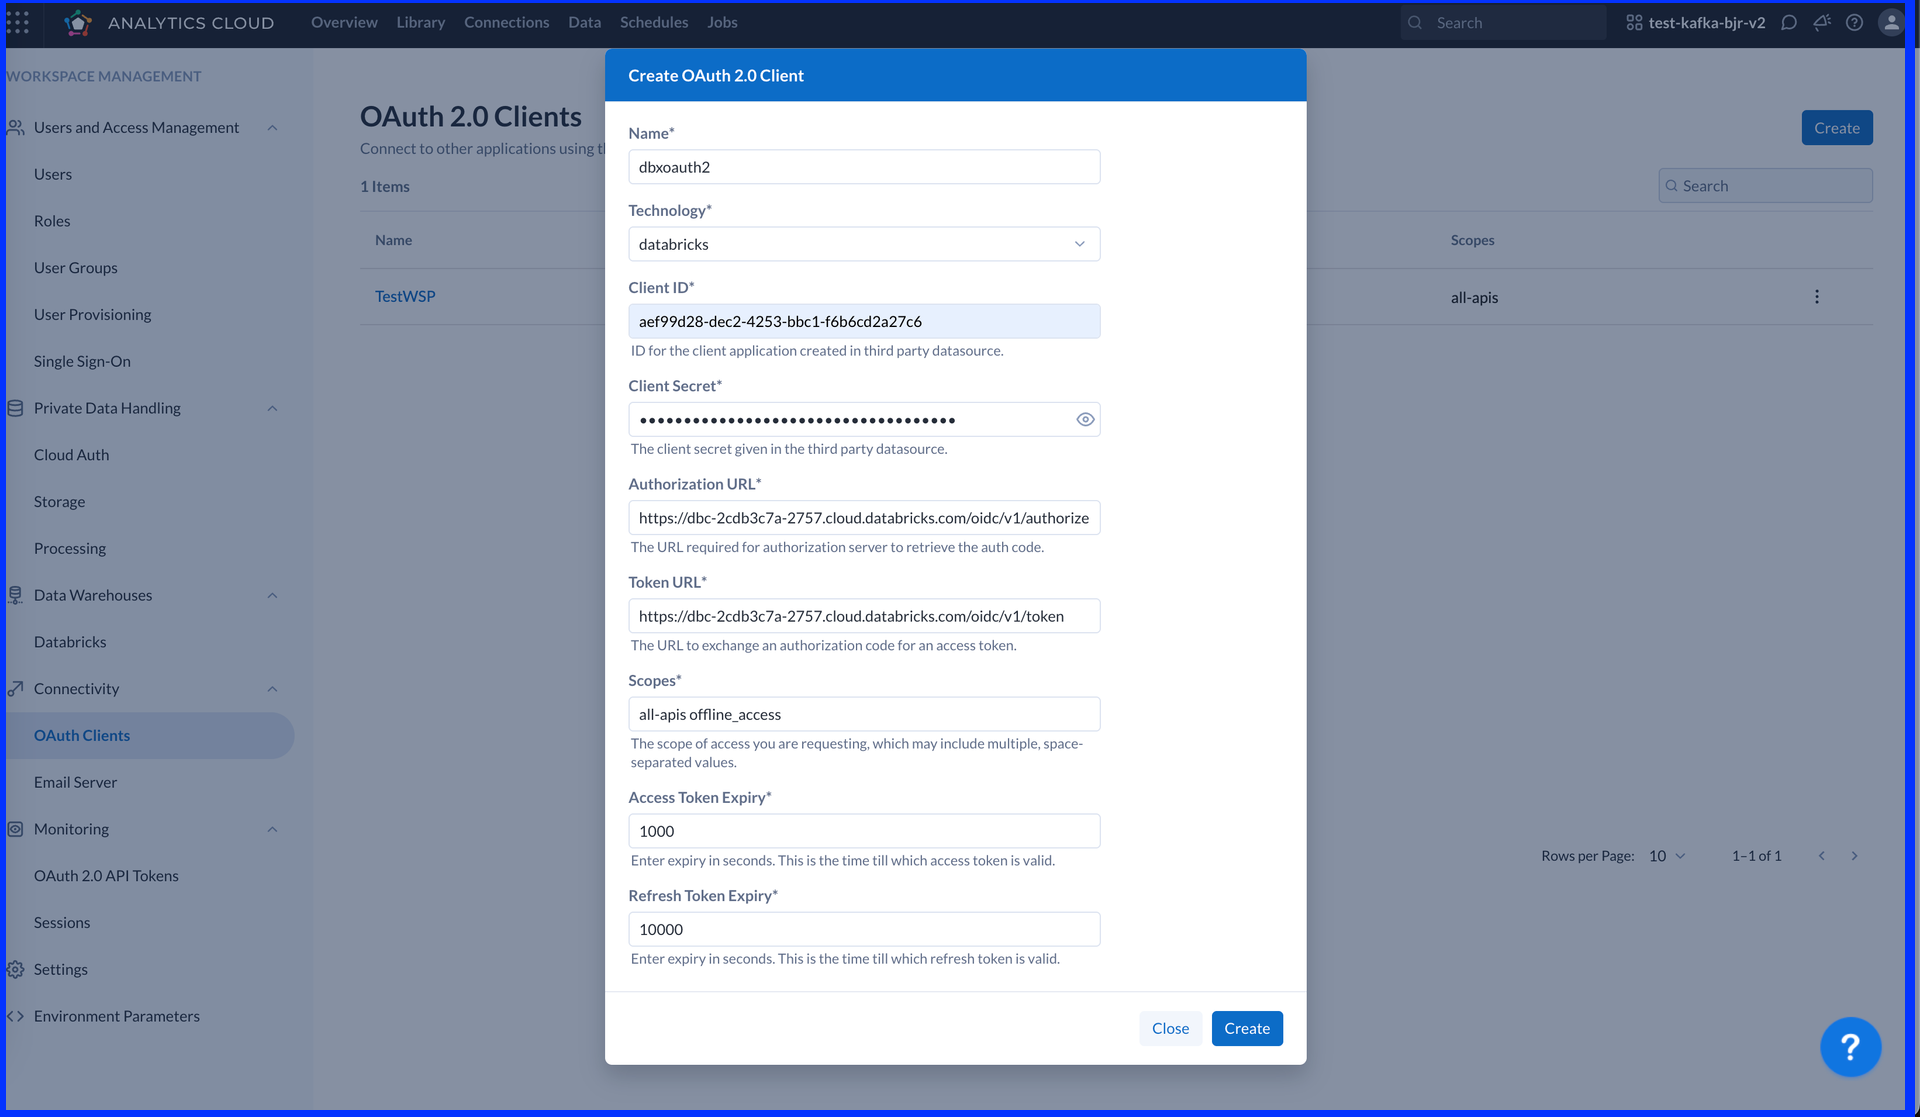
Task: Open the user profile avatar
Action: pyautogui.click(x=1890, y=22)
